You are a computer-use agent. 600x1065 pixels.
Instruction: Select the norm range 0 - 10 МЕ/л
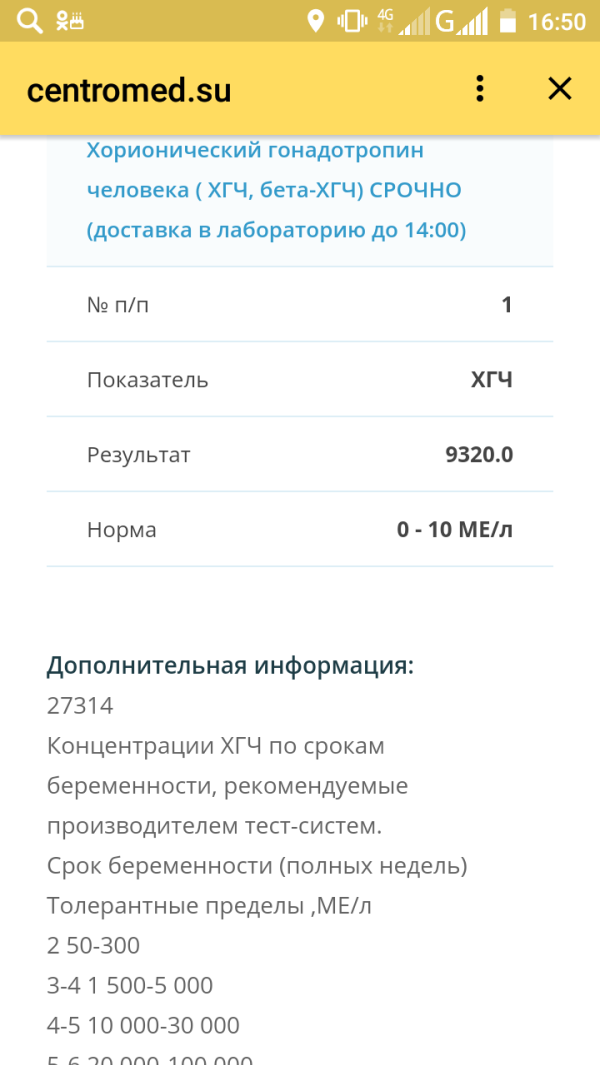coord(455,530)
